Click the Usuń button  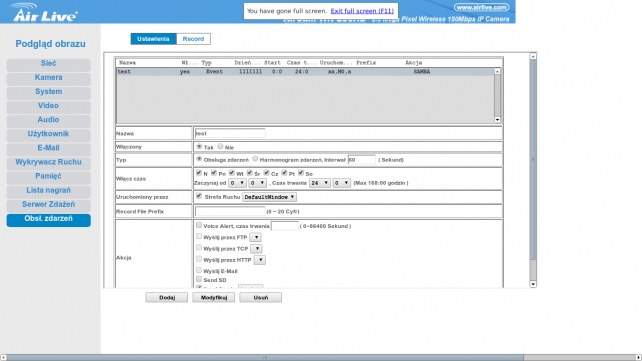click(x=261, y=298)
